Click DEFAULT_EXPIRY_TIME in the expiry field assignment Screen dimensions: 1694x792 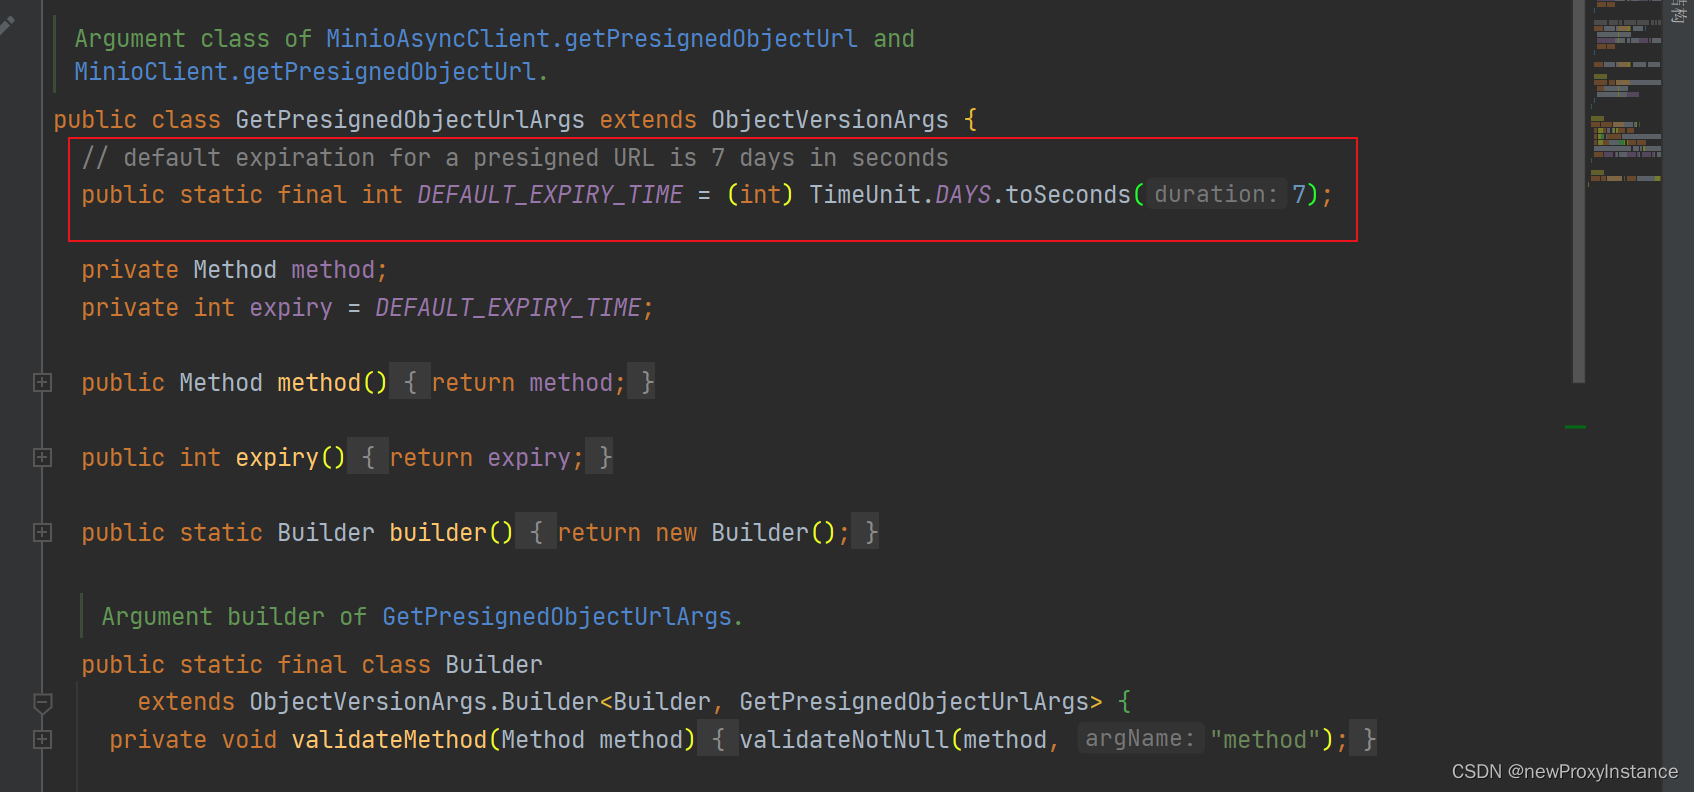(x=508, y=308)
